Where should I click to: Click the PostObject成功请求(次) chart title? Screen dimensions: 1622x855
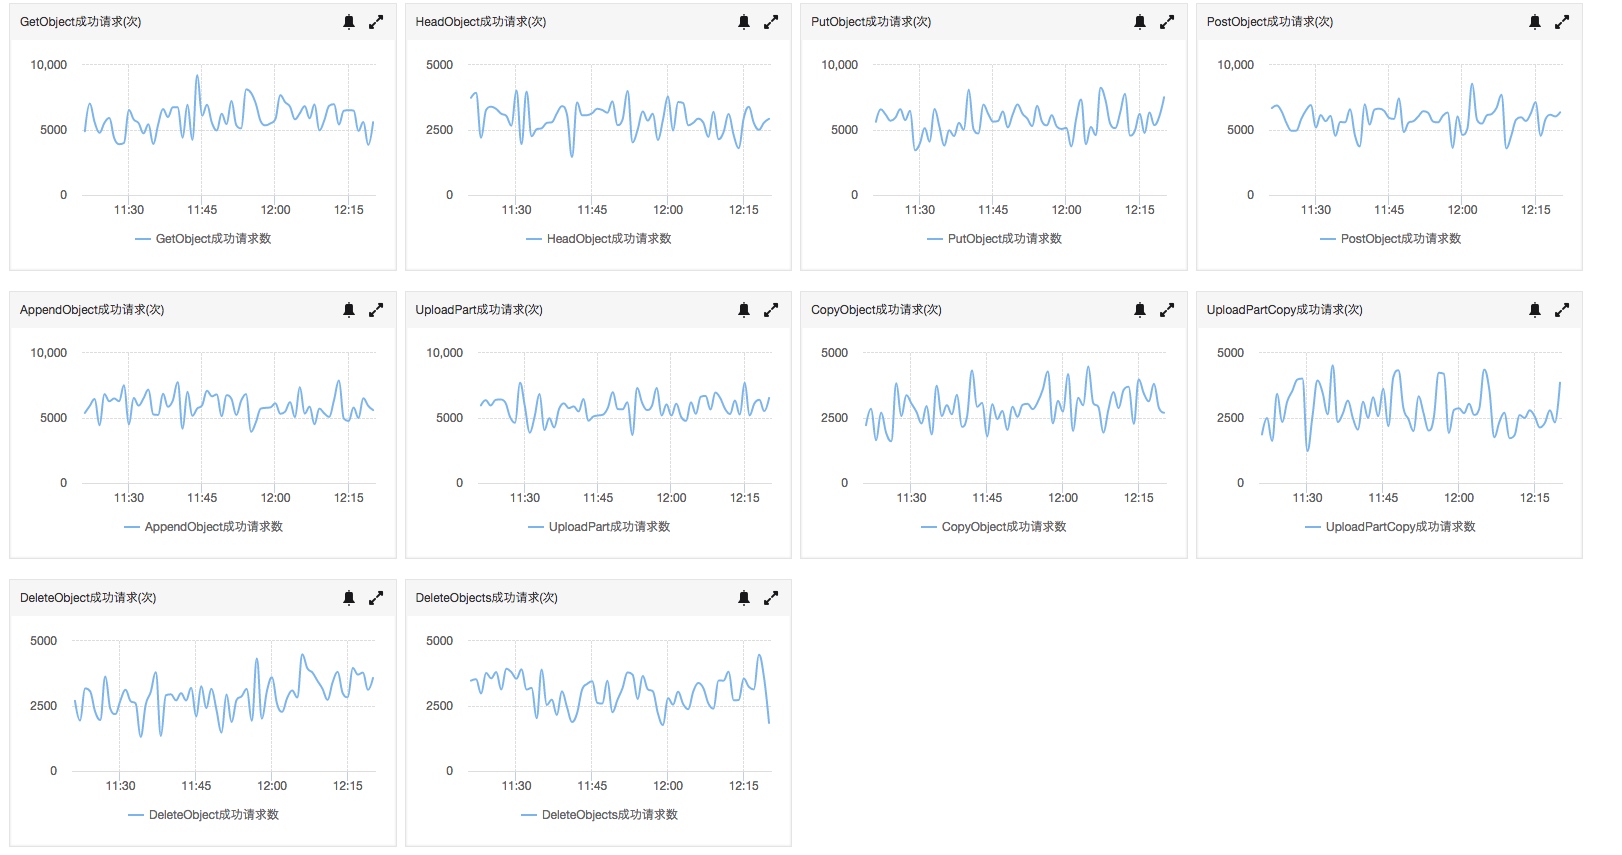[x=1270, y=22]
